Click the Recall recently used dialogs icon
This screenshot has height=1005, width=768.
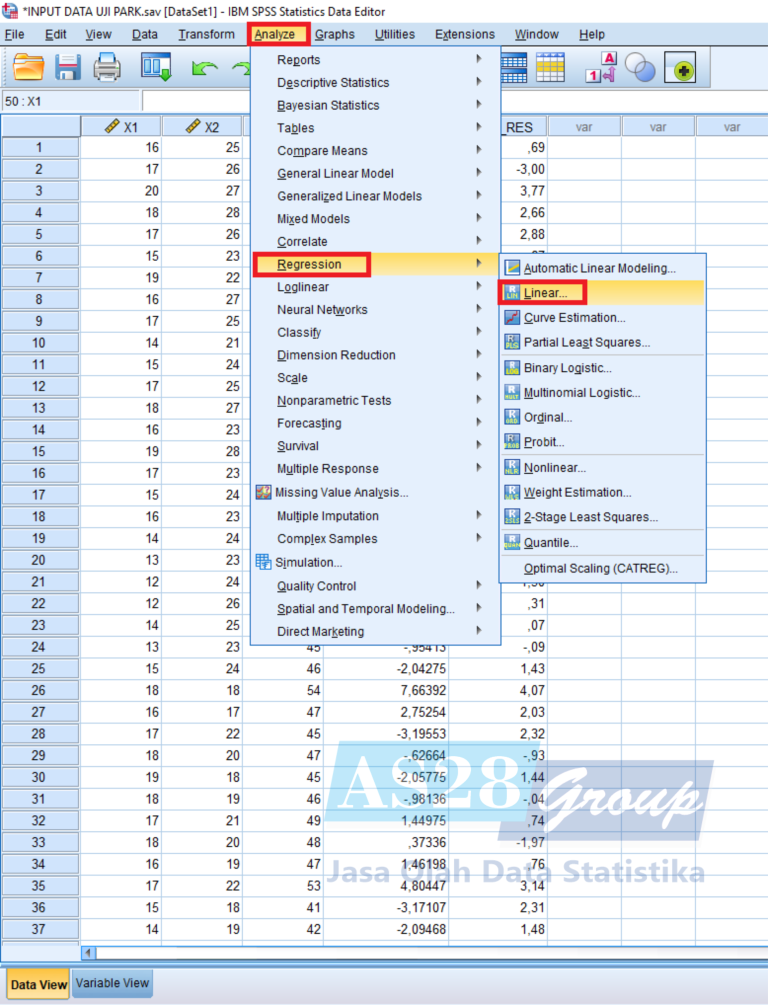click(156, 67)
